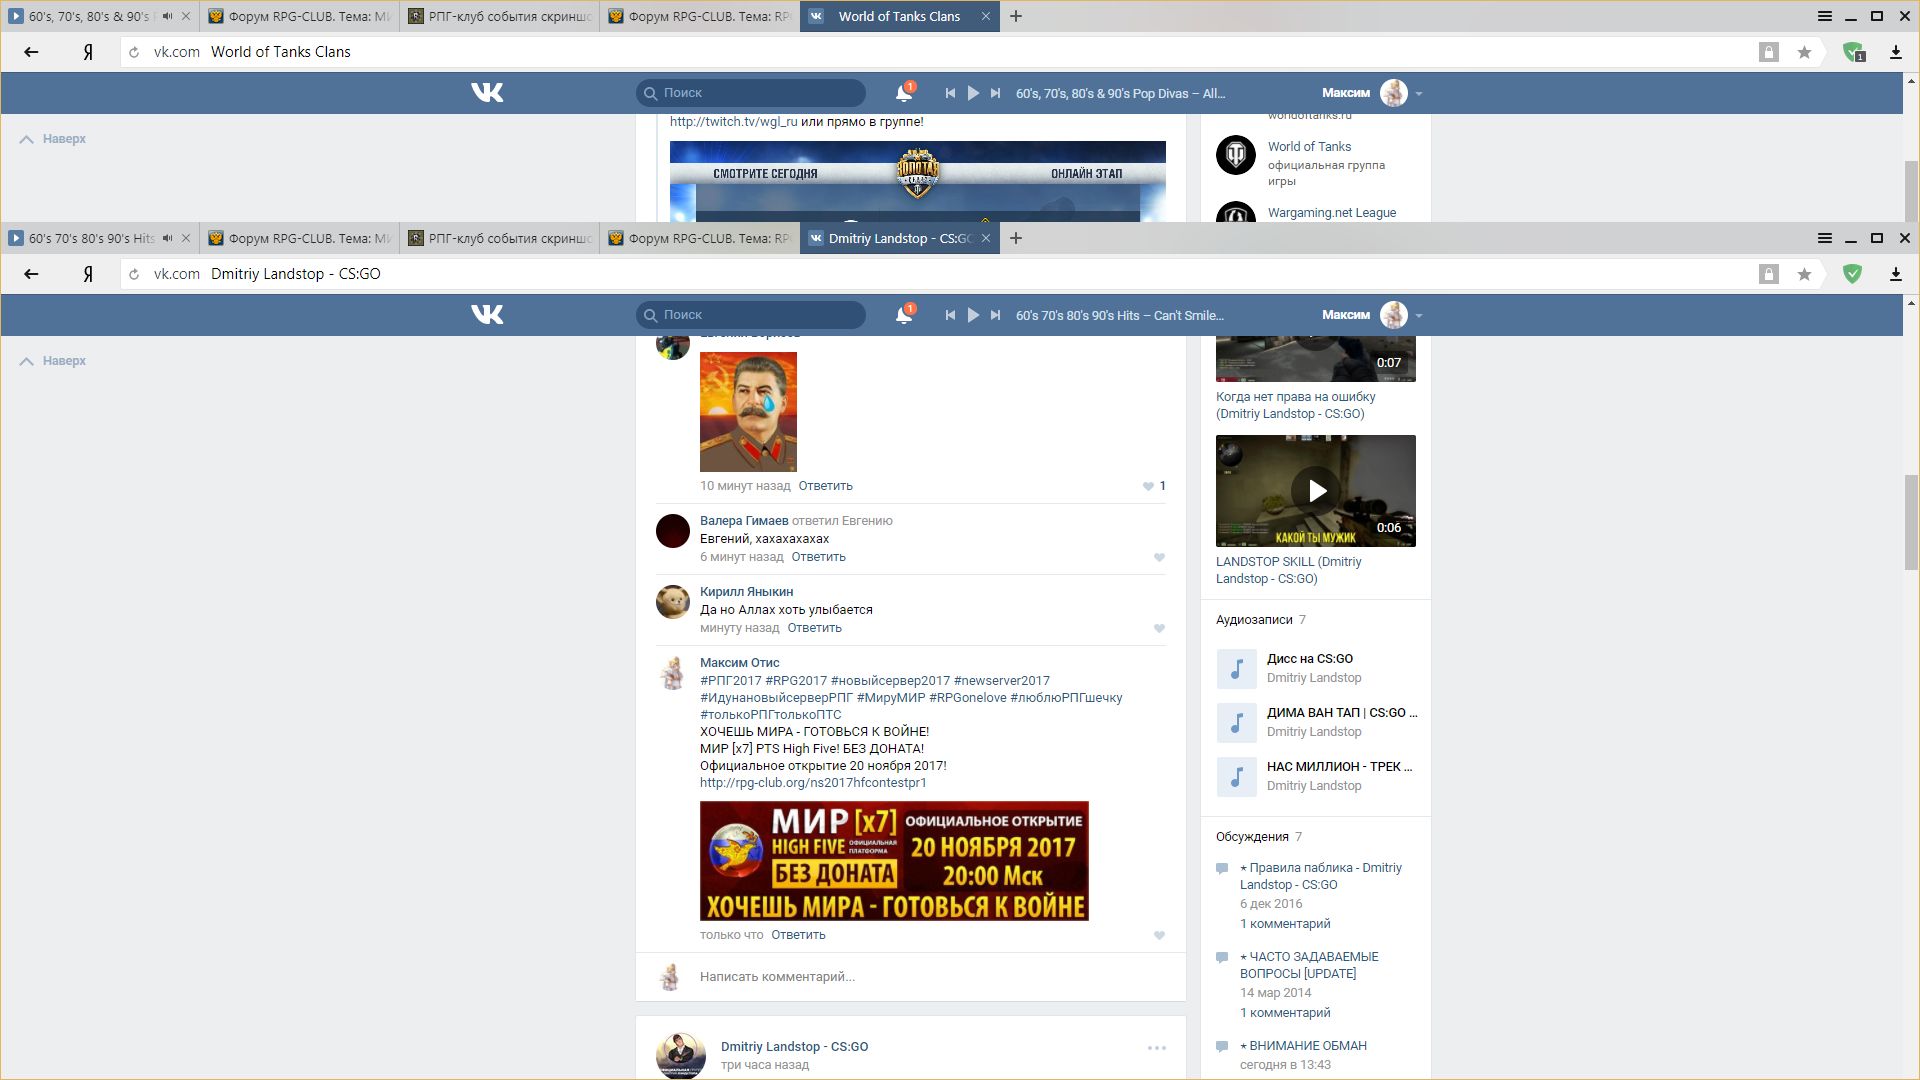Like Кирилл Яныкин's comment with heart icon

point(1159,629)
